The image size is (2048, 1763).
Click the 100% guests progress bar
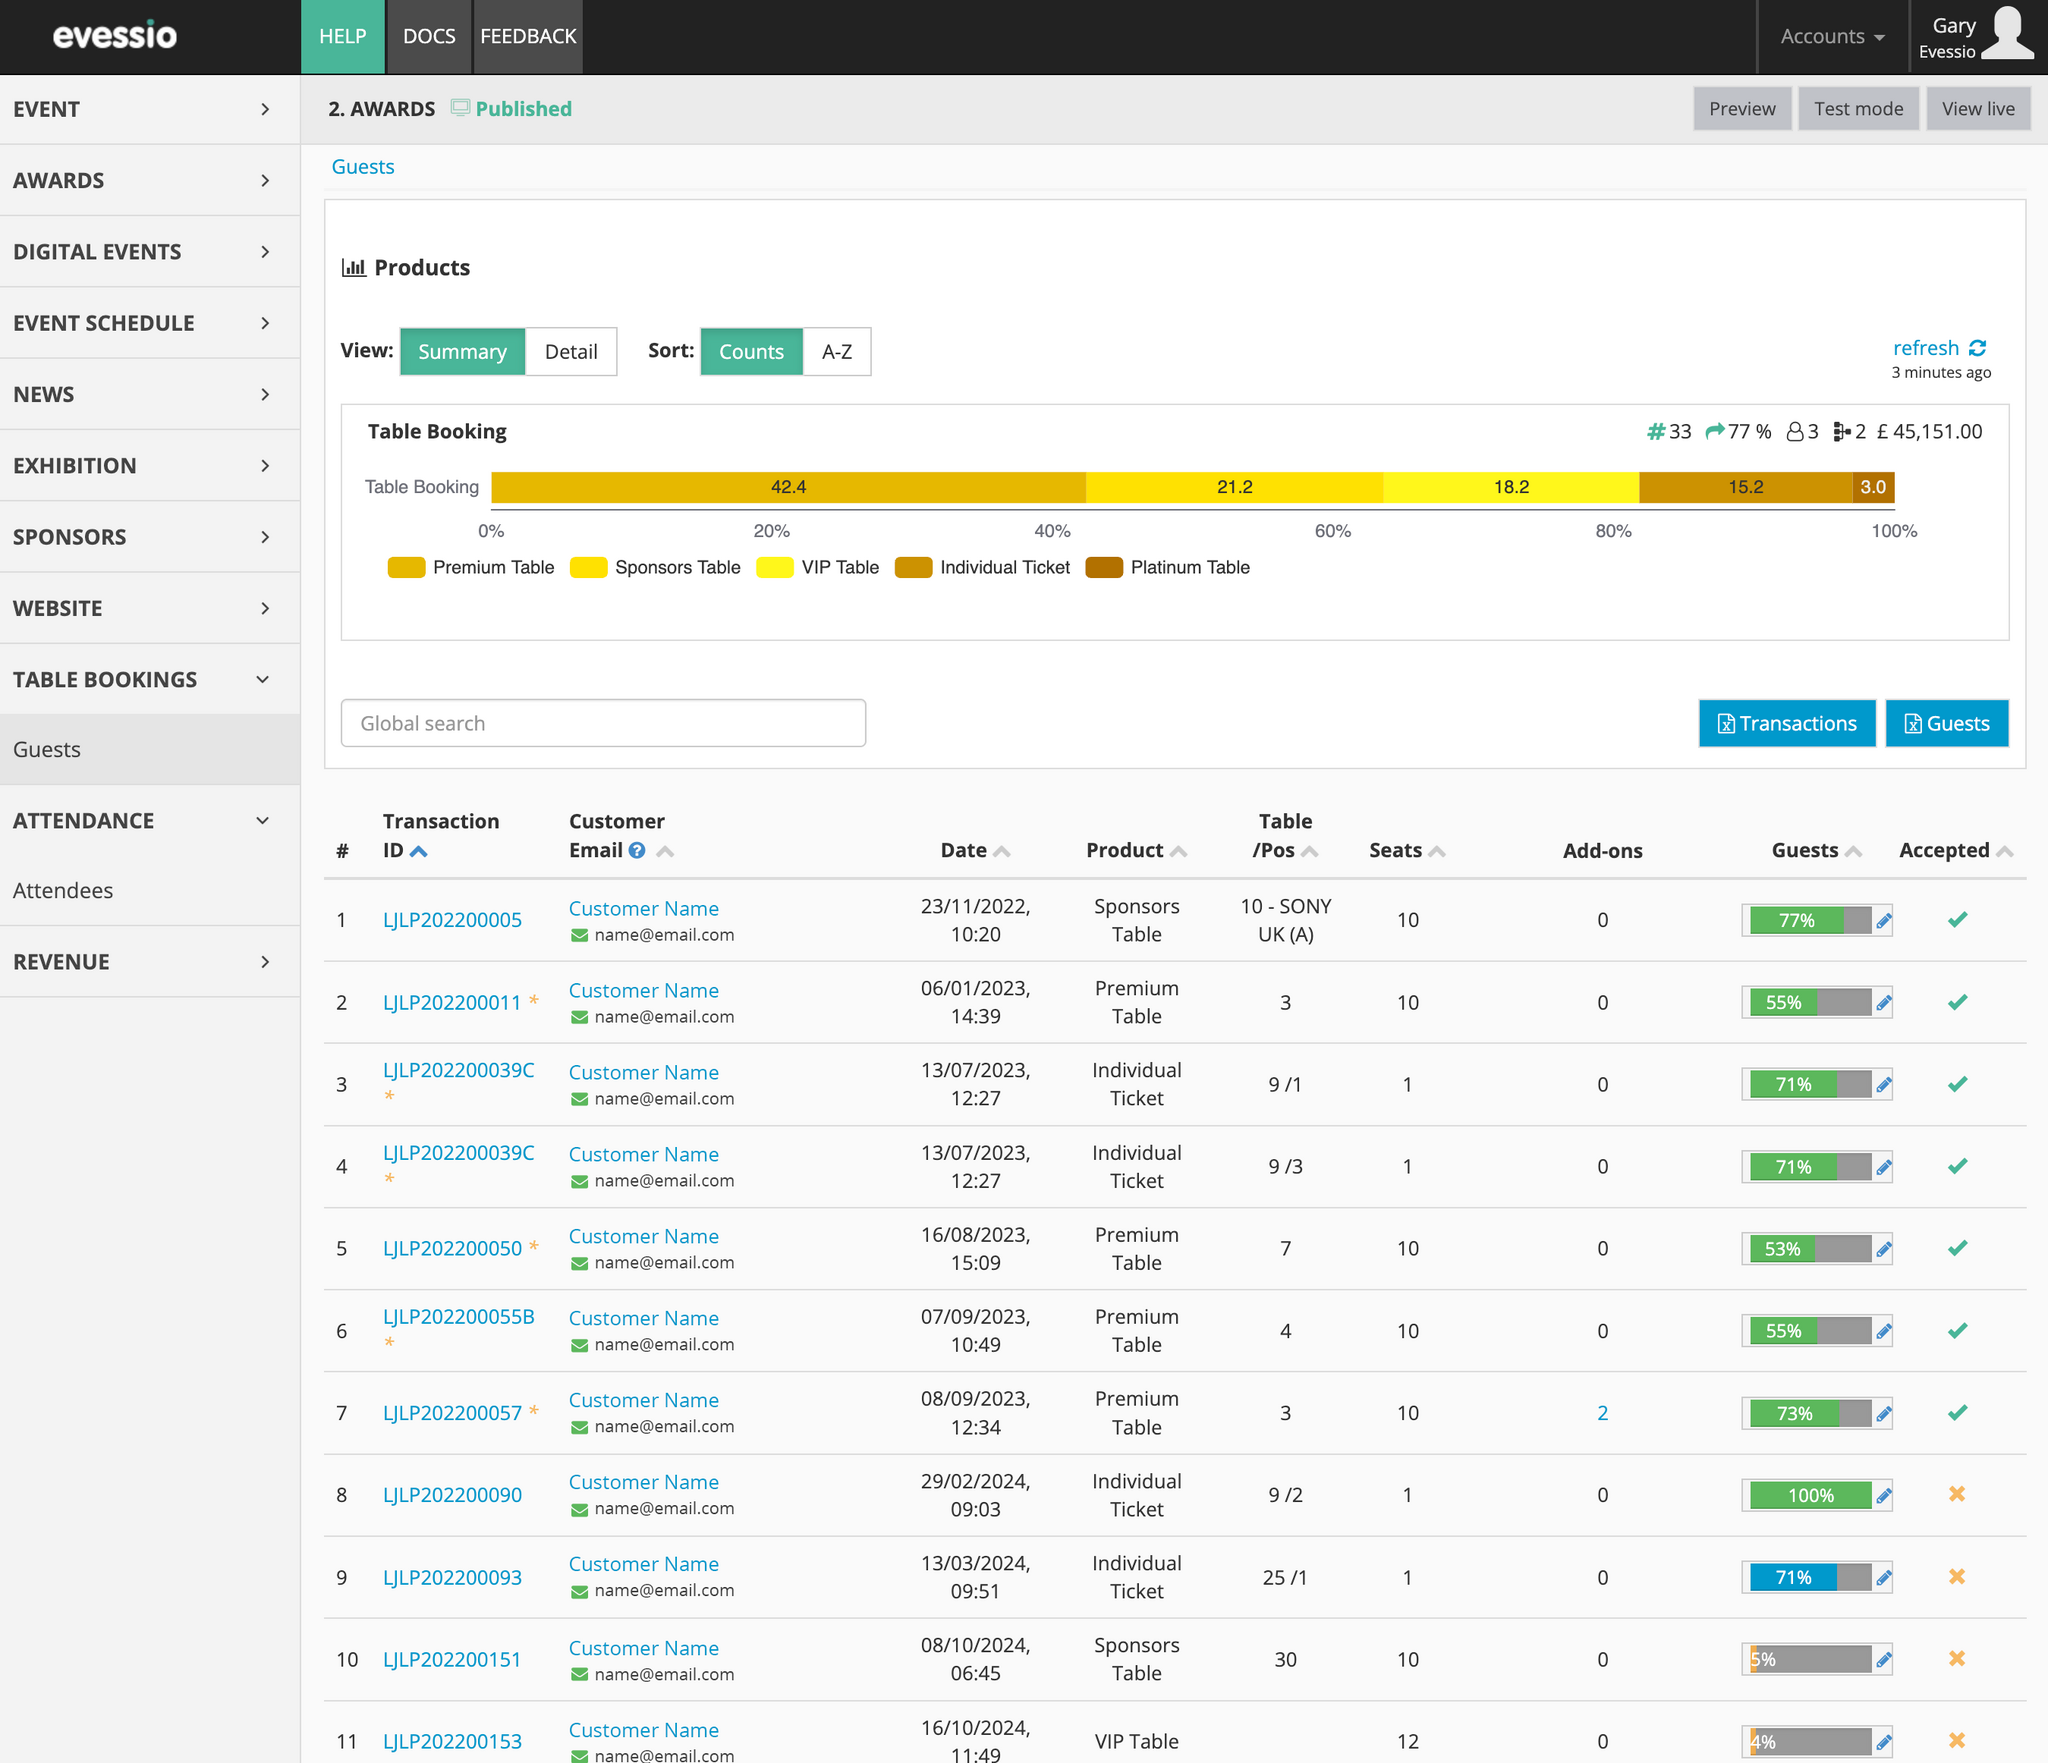pos(1810,1495)
